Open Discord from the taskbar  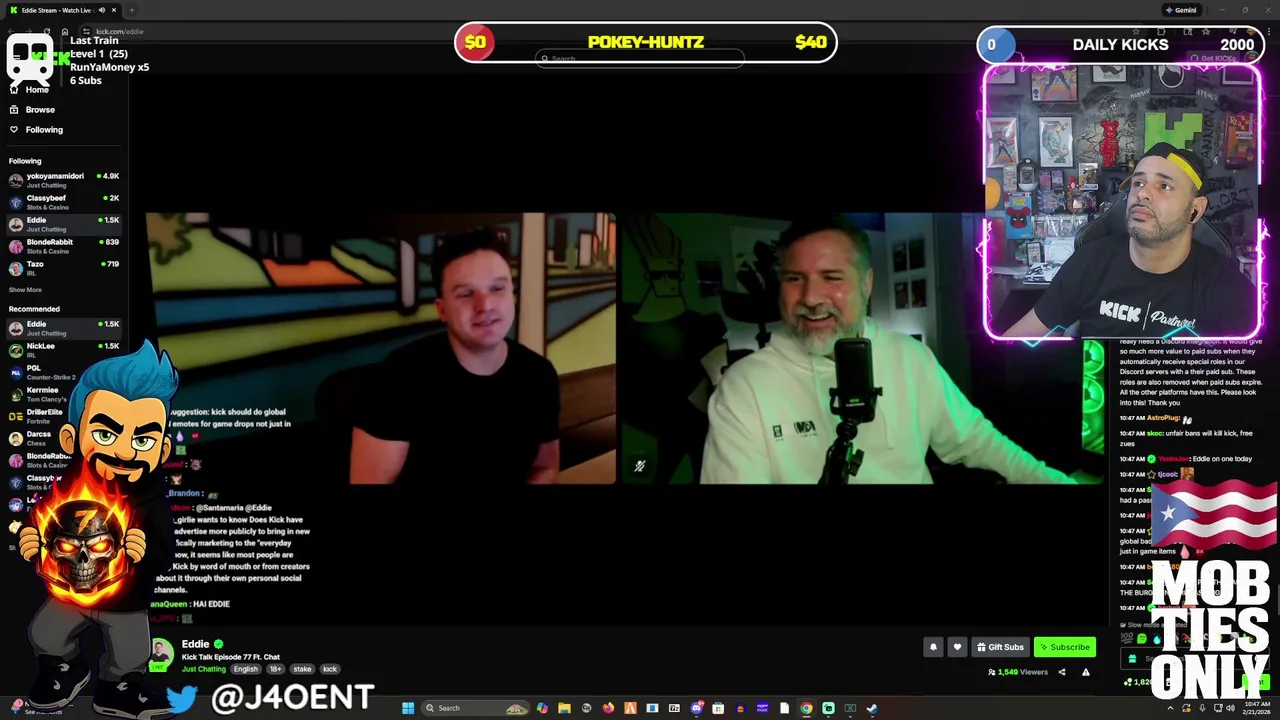click(x=697, y=708)
